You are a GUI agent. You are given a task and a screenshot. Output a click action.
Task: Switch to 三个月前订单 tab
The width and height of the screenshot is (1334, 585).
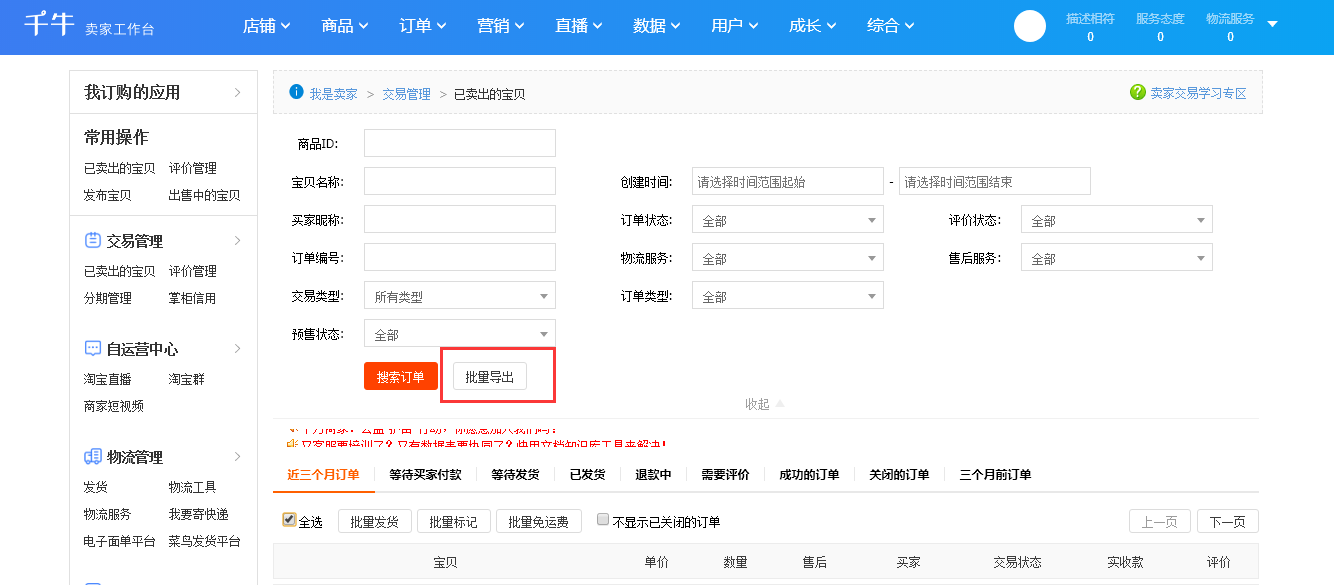point(995,474)
